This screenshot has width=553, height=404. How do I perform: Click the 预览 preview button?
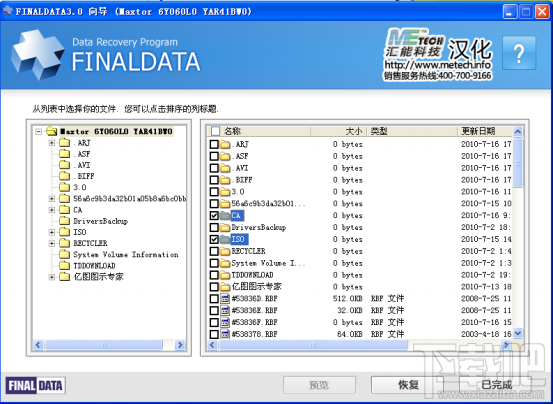[319, 385]
